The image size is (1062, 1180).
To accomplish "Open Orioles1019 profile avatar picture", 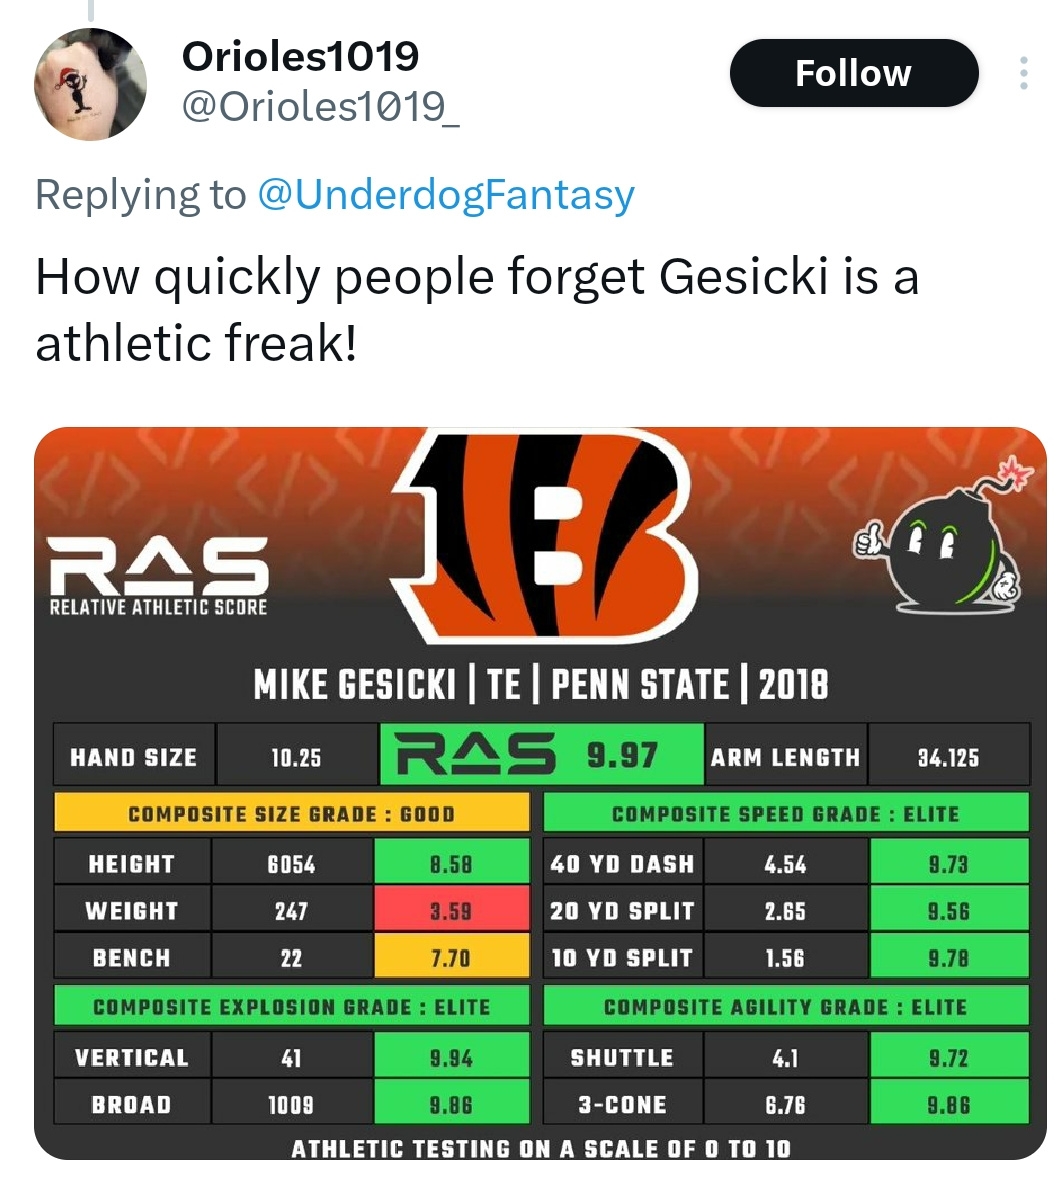I will tap(90, 84).
